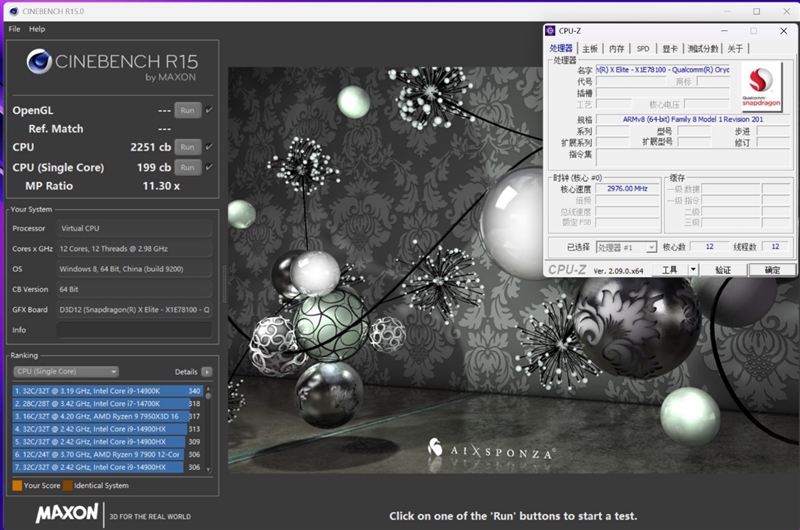Minimize the CPU-Z window

click(x=724, y=31)
